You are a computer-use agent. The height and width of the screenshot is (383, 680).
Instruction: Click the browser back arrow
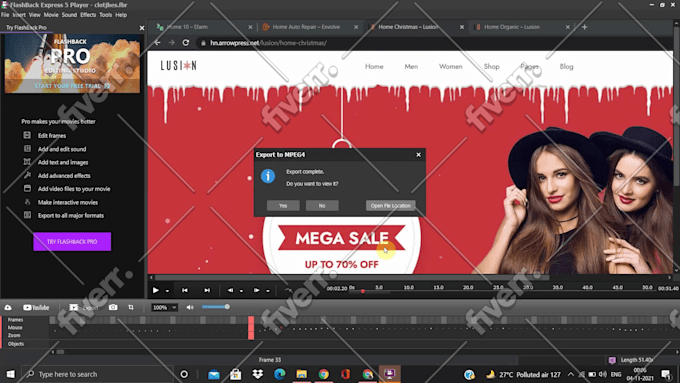(x=157, y=43)
